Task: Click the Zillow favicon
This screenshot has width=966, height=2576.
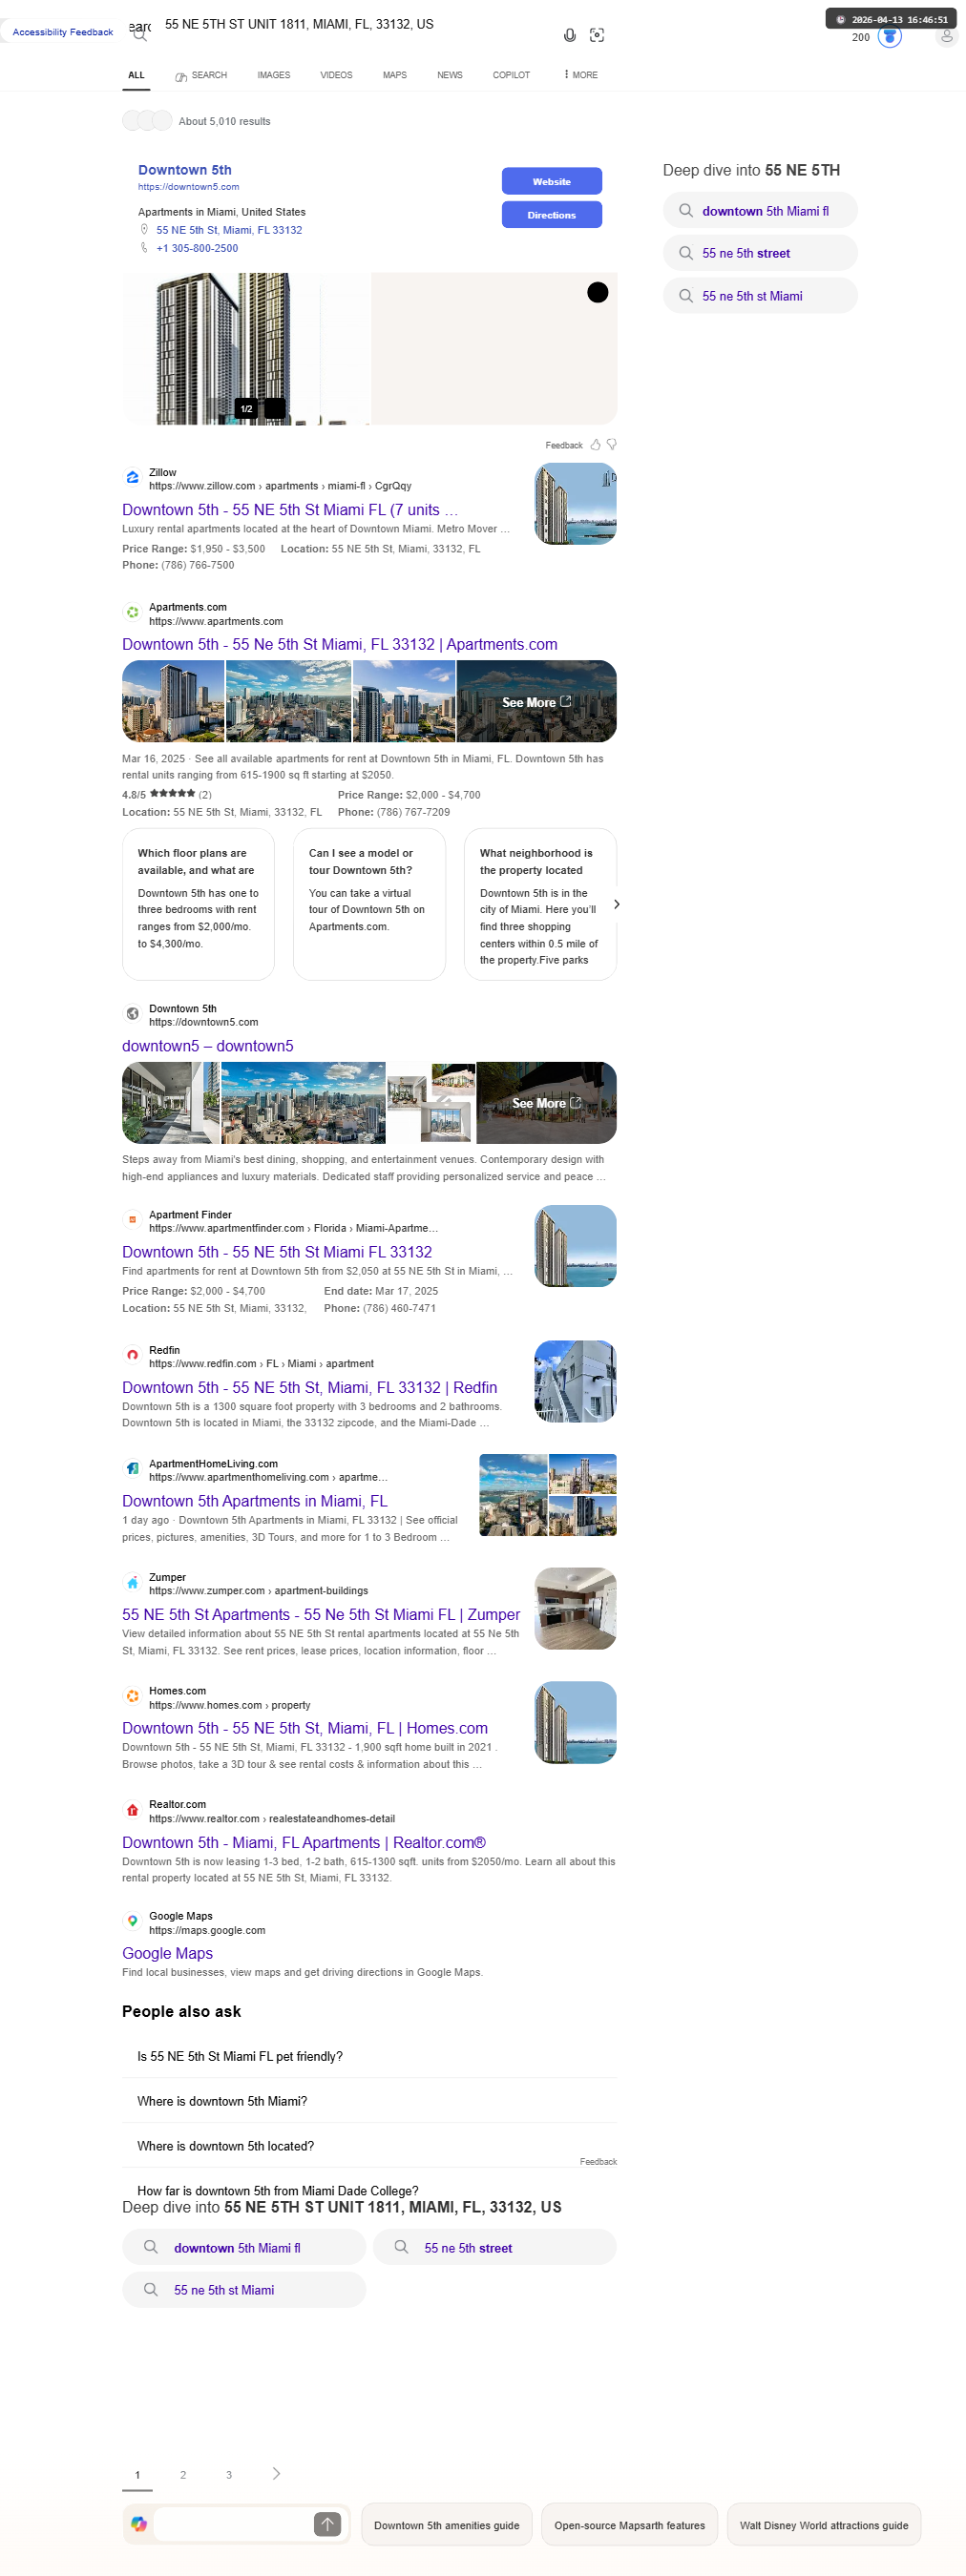Action: coord(132,478)
